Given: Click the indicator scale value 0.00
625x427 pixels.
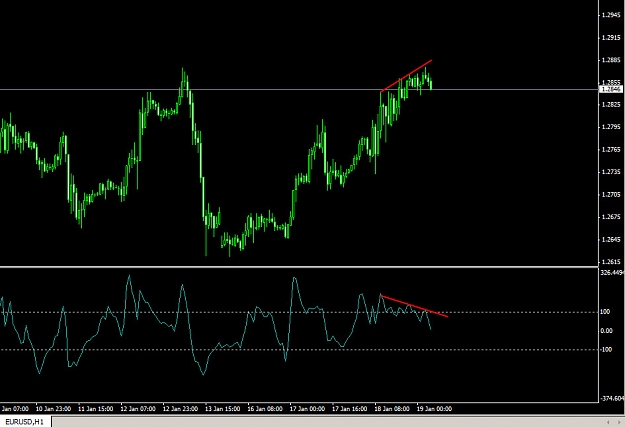Looking at the screenshot, I should tap(607, 331).
